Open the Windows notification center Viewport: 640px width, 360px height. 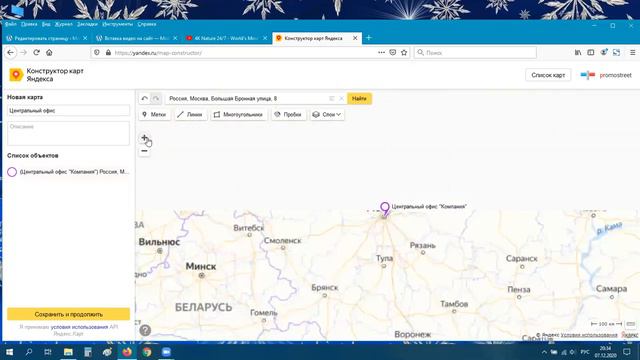(627, 352)
